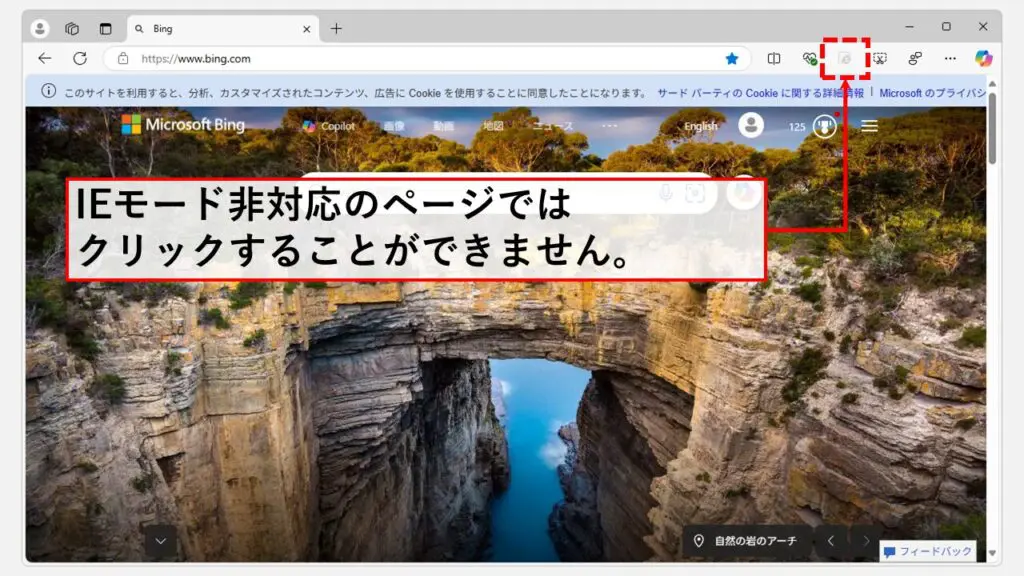Click the rewards points 125
This screenshot has width=1024, height=576.
[797, 127]
